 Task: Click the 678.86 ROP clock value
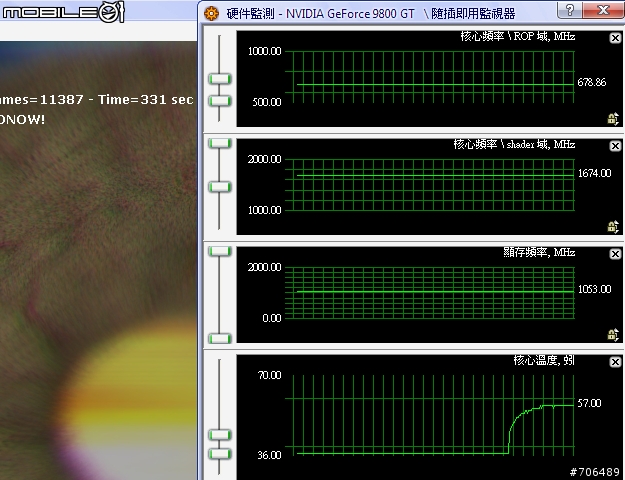click(592, 82)
